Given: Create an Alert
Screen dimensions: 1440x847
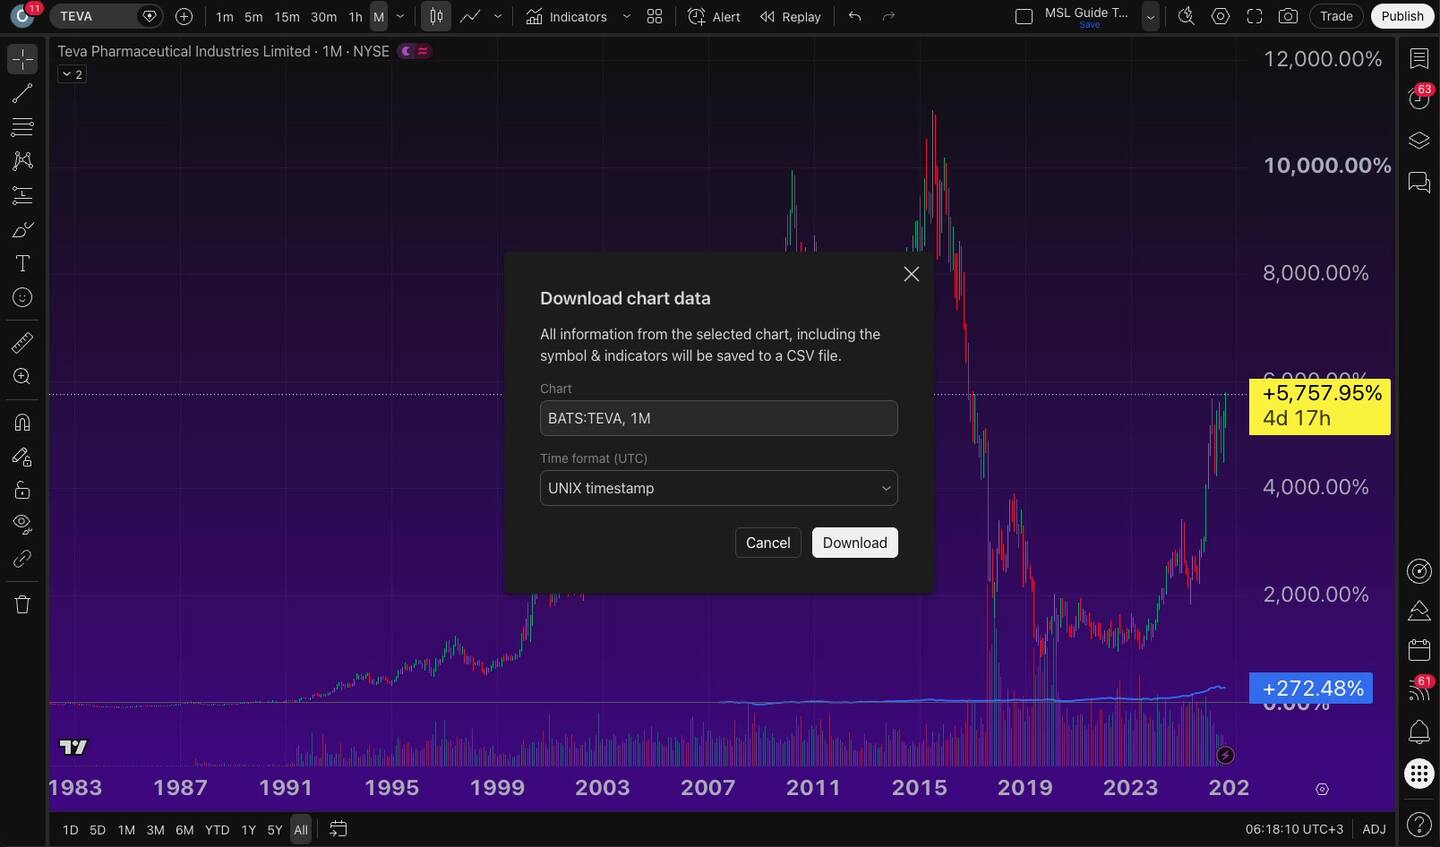Looking at the screenshot, I should point(715,17).
